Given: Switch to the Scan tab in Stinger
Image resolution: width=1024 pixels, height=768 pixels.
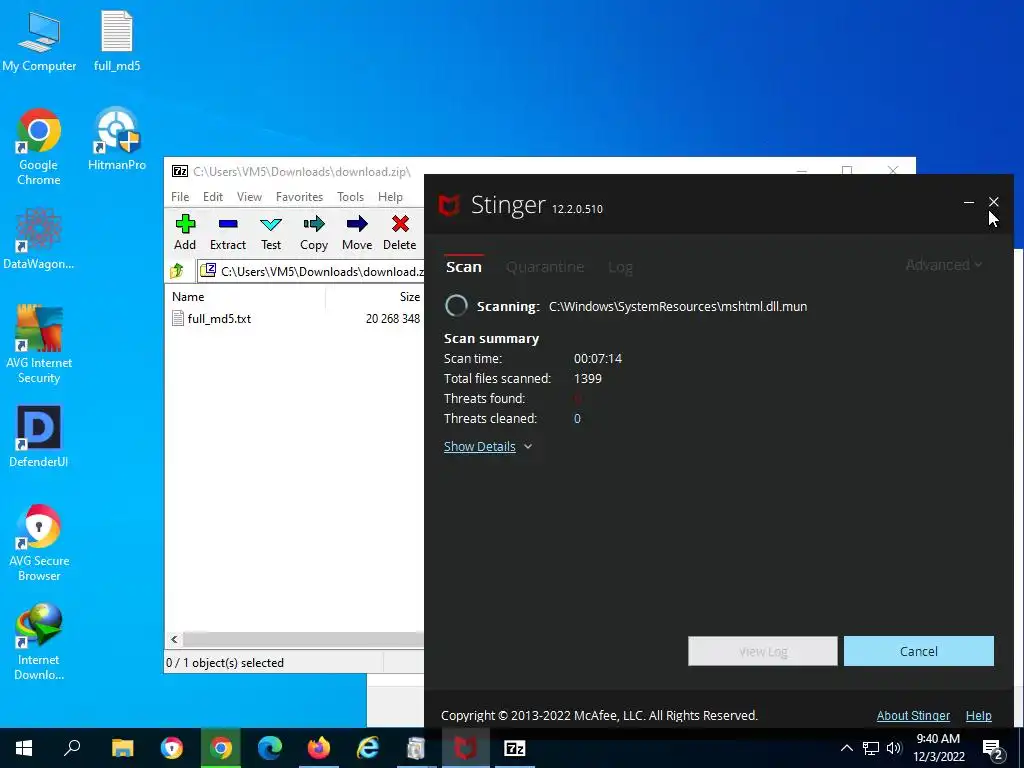Looking at the screenshot, I should pyautogui.click(x=464, y=266).
